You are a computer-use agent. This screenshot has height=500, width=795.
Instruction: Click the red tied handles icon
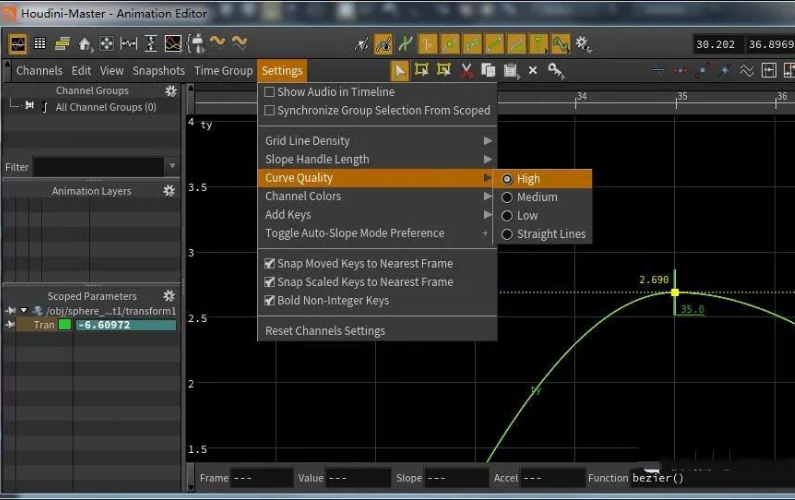click(680, 70)
